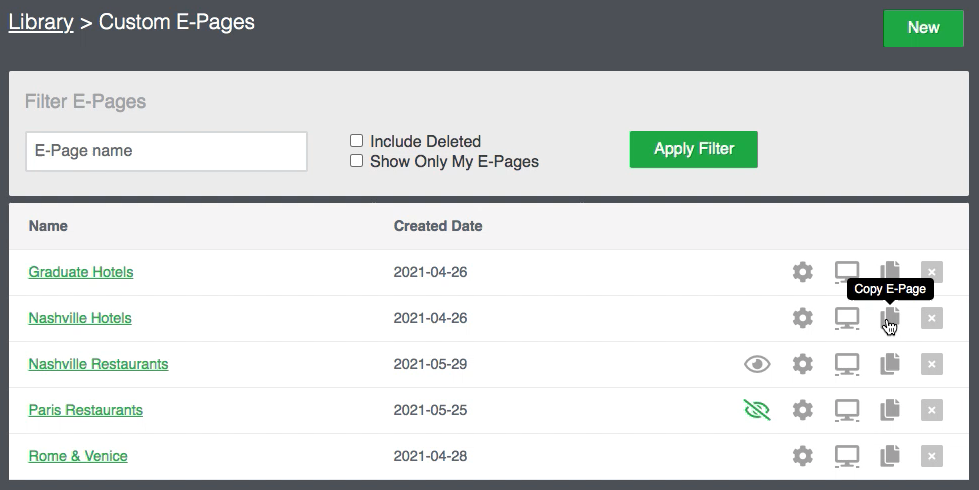Open the Graduate Hotels link
979x490 pixels.
(x=81, y=272)
